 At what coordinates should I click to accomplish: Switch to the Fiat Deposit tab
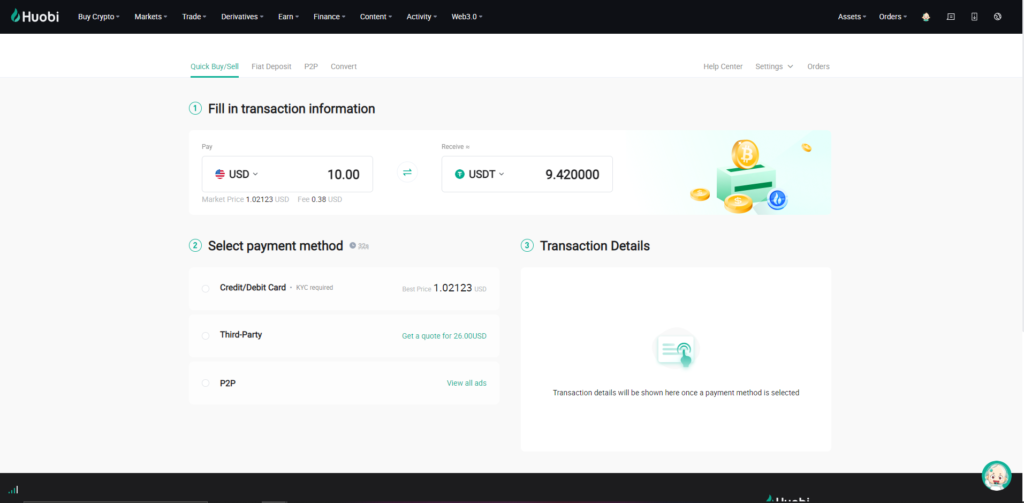pos(271,67)
